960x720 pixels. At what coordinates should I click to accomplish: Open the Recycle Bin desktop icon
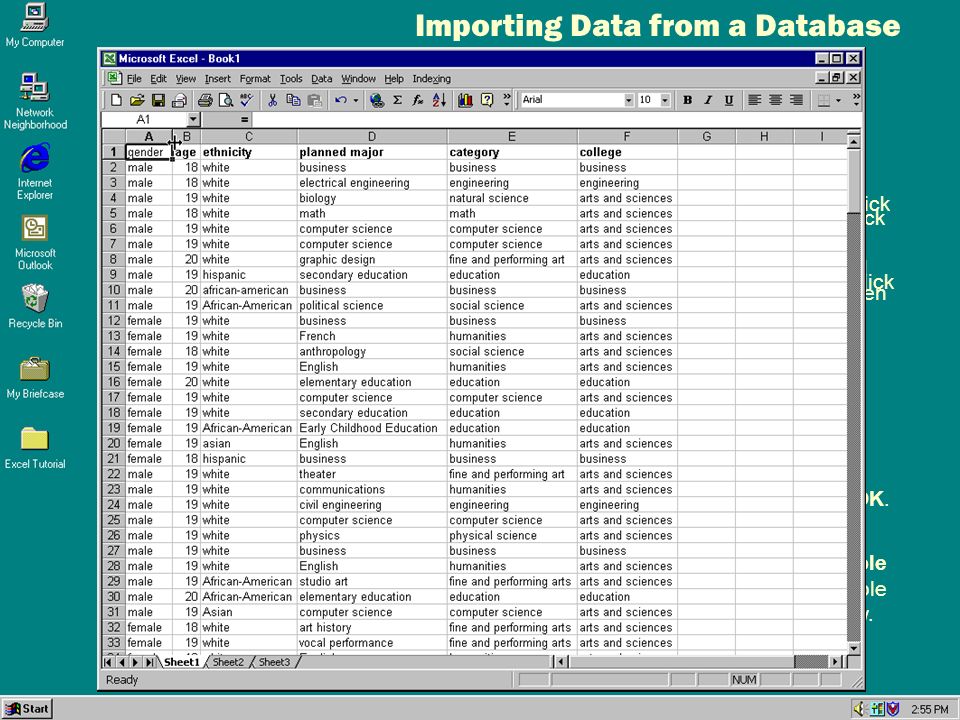tap(35, 306)
